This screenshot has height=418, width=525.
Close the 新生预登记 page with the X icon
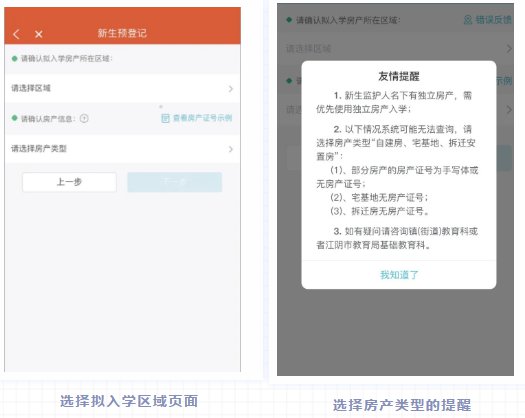[39, 34]
